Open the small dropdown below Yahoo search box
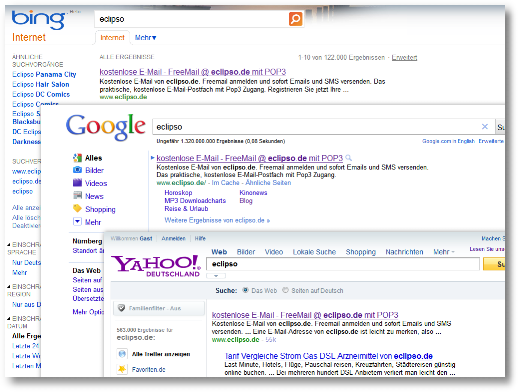 tap(216, 276)
